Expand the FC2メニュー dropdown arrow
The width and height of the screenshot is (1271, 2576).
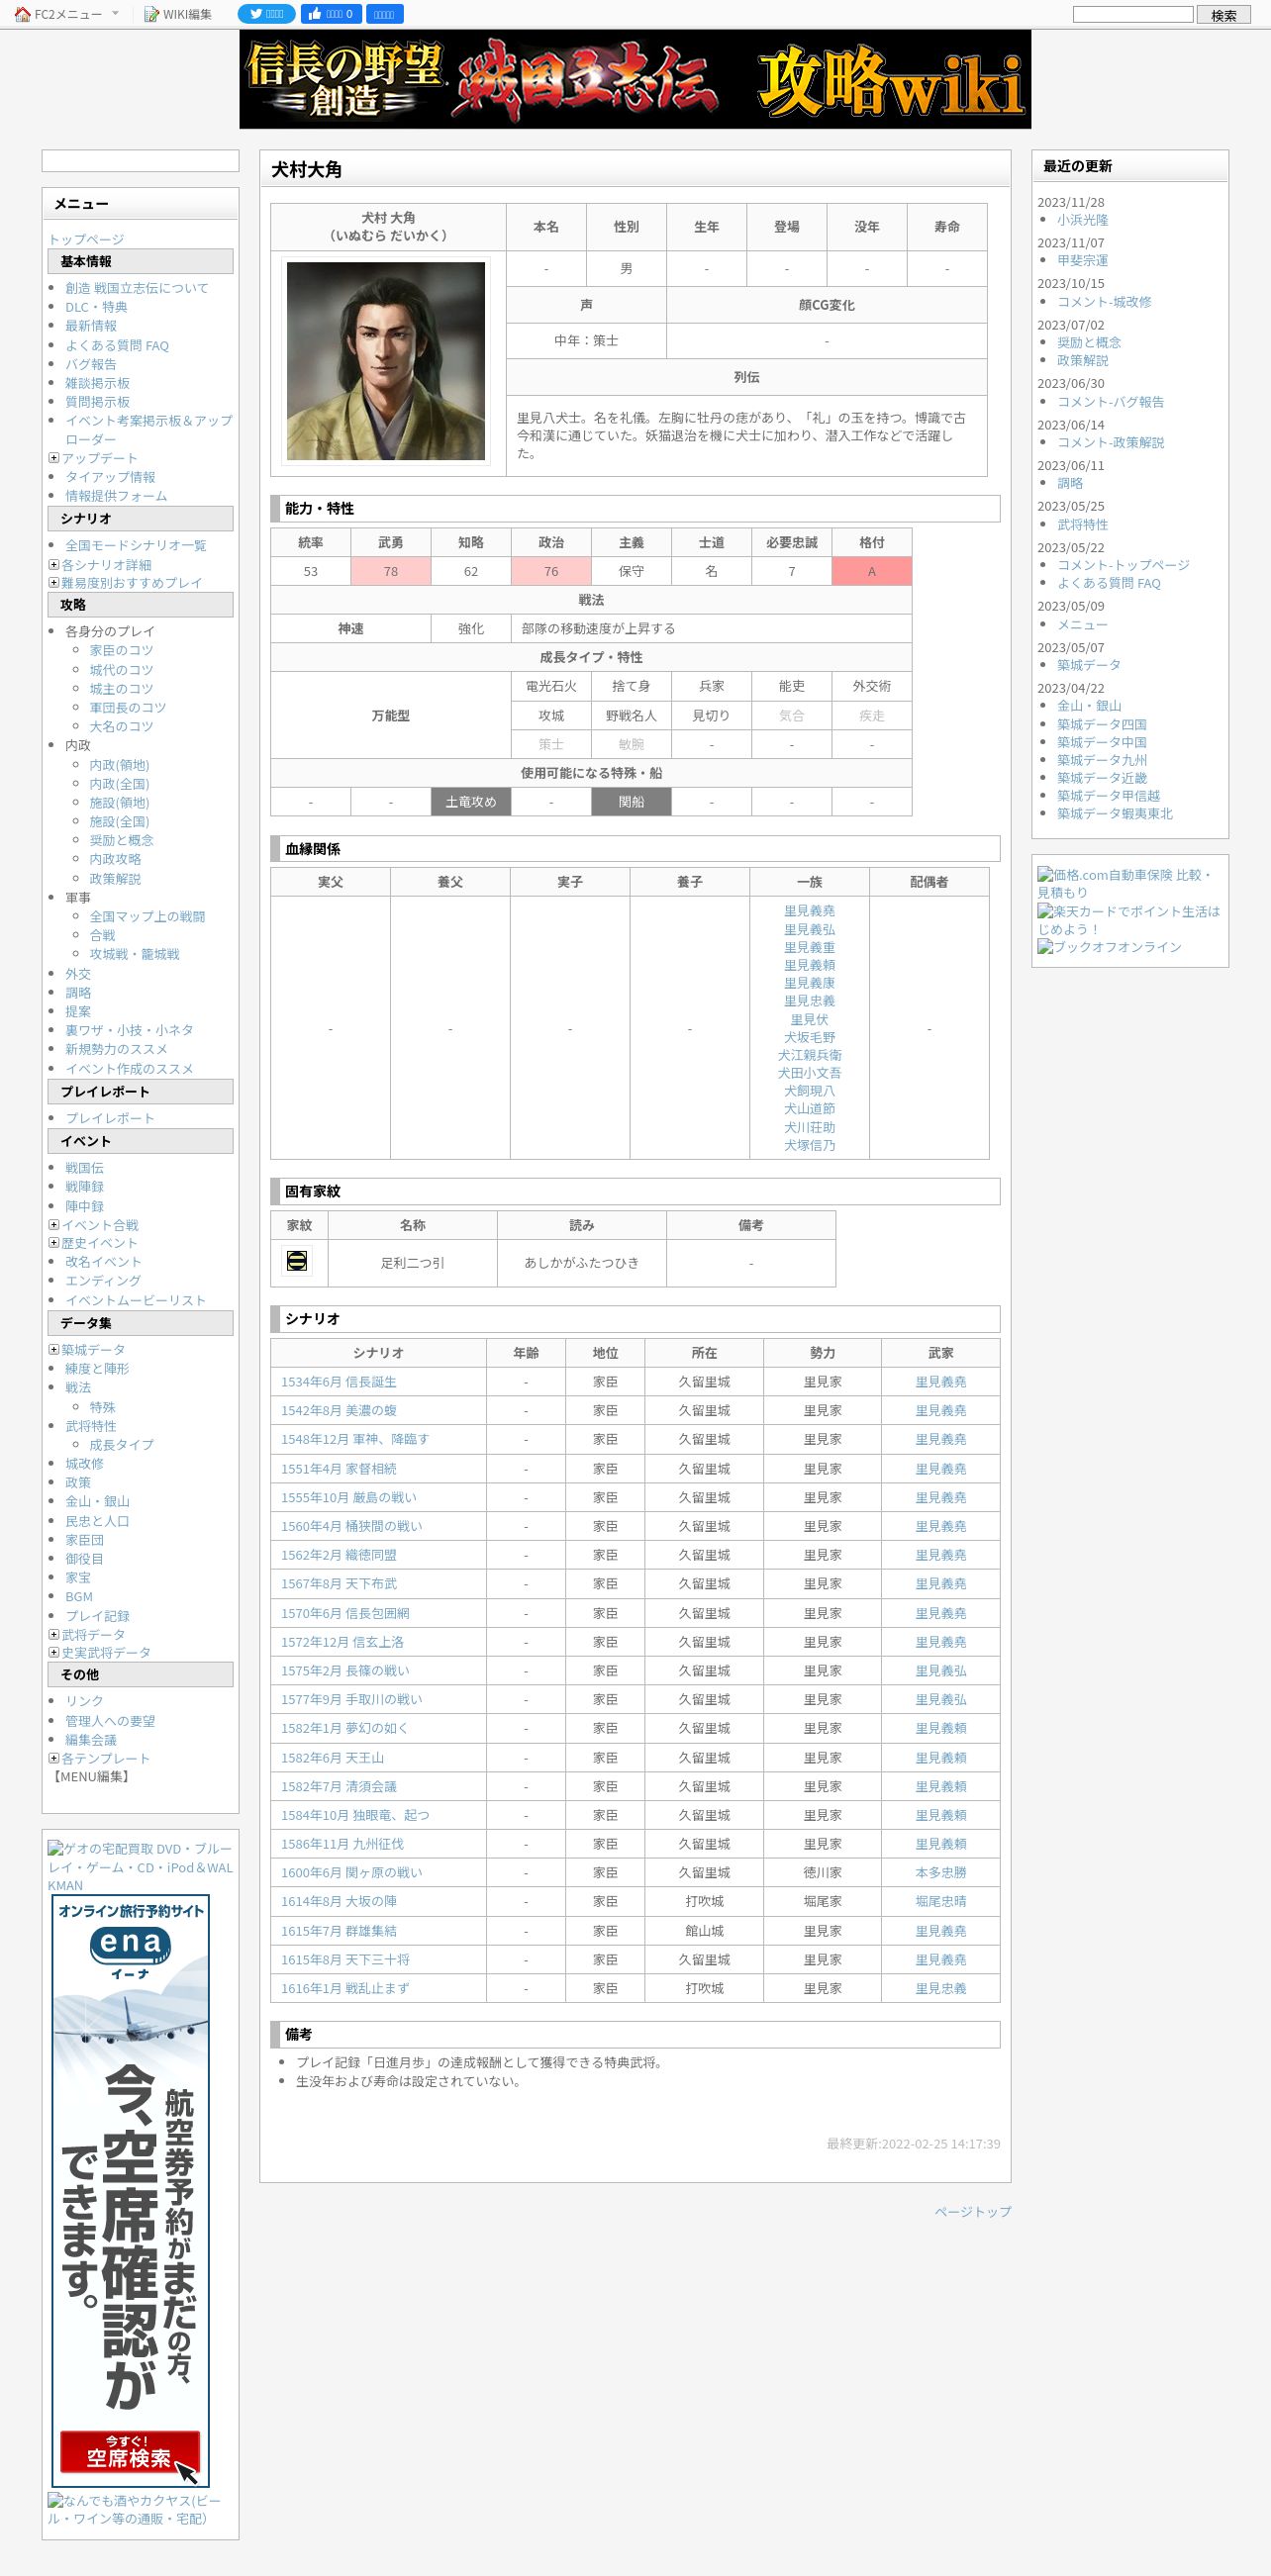(x=115, y=14)
